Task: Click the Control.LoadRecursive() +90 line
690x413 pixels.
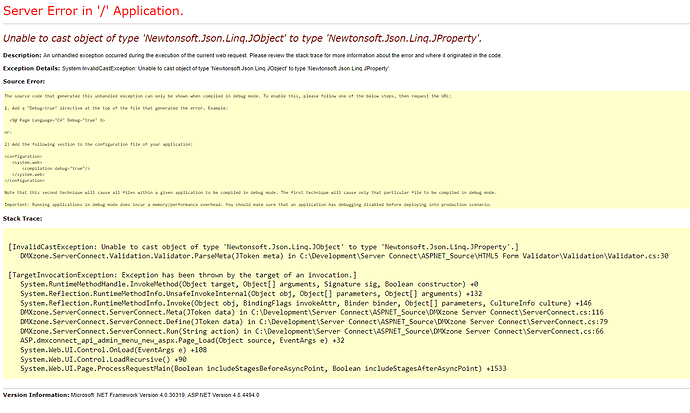Action: pyautogui.click(x=103, y=359)
